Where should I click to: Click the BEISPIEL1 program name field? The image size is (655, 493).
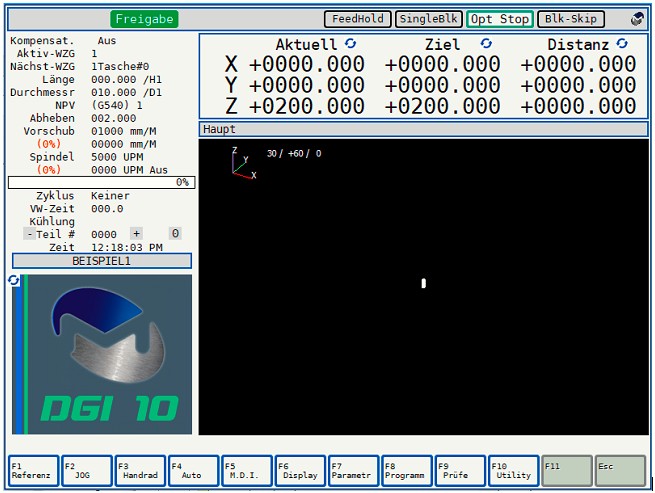coord(102,261)
